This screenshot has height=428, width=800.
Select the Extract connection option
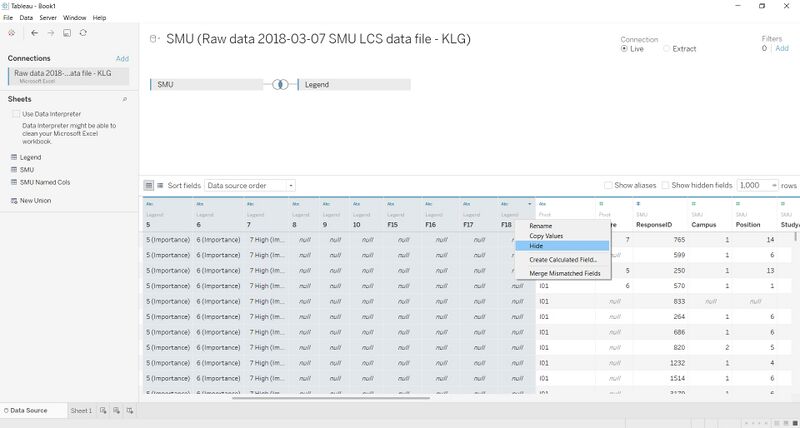coord(666,49)
